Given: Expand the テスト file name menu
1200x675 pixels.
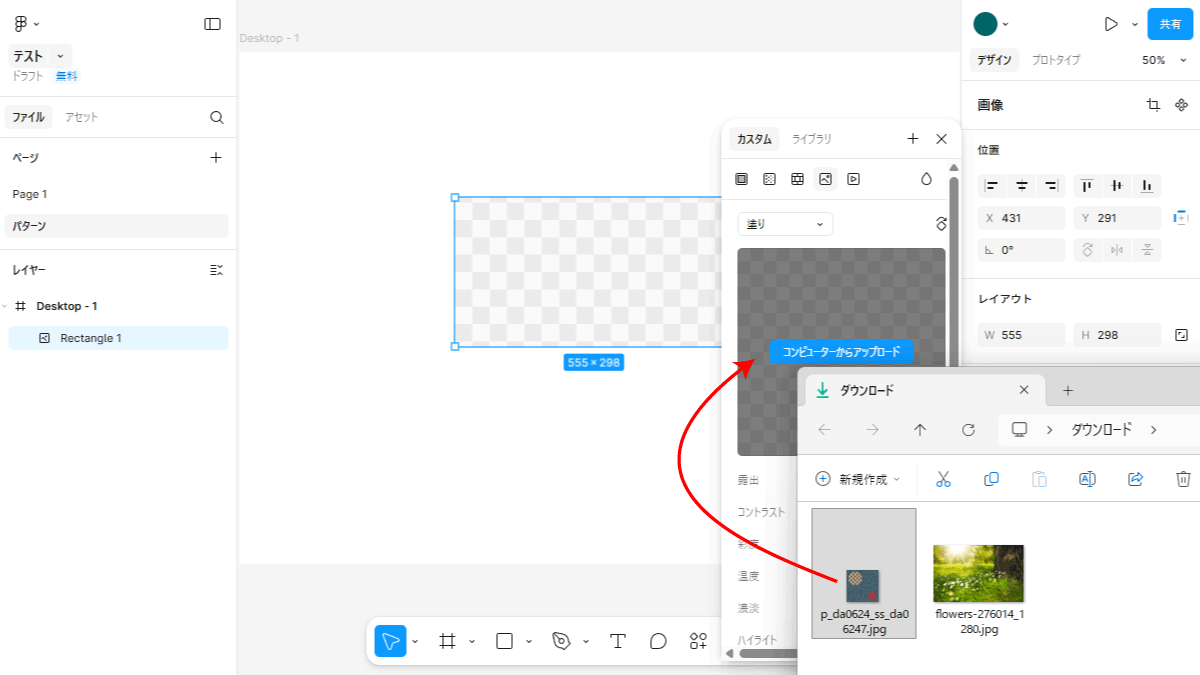Looking at the screenshot, I should (60, 57).
